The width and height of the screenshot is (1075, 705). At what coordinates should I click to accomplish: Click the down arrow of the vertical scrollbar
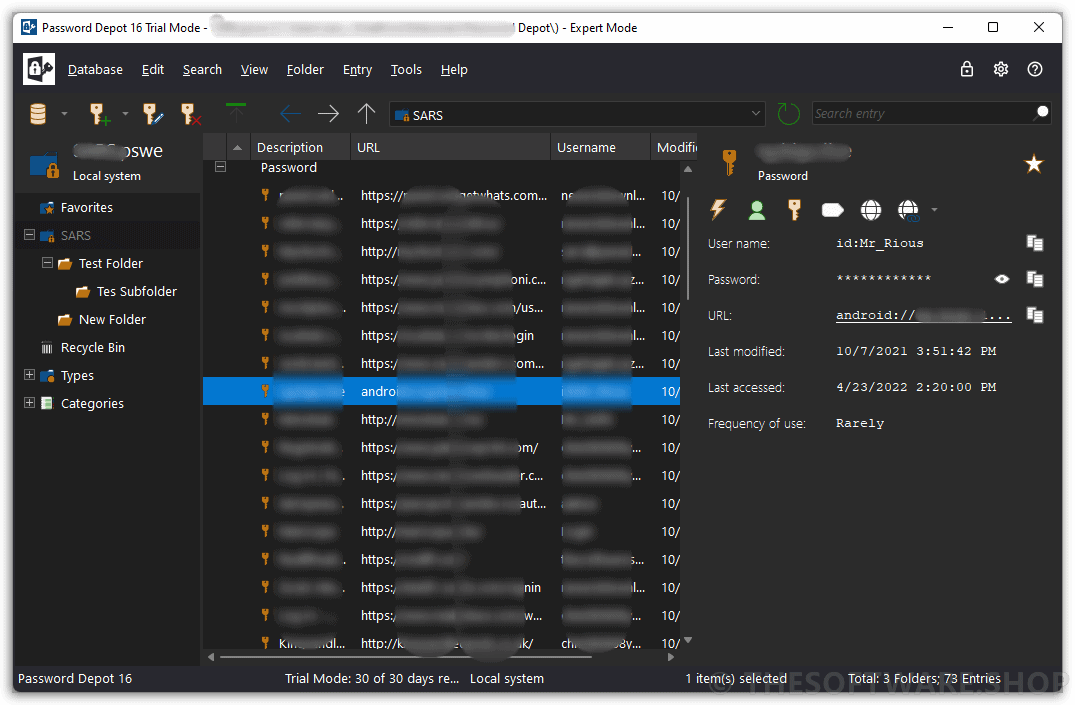(x=688, y=641)
